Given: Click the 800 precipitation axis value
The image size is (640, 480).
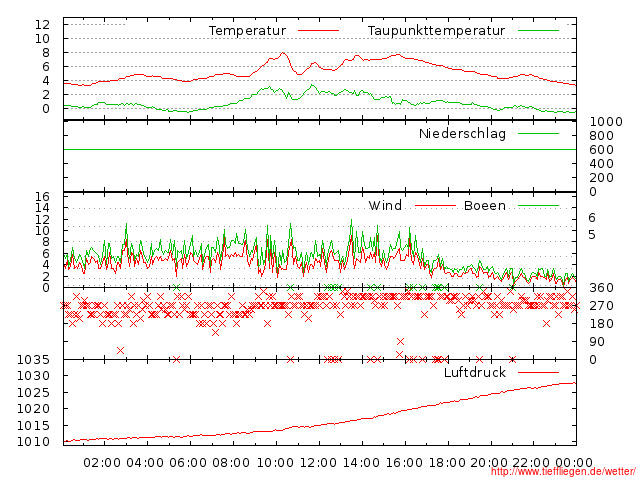Looking at the screenshot, I should coord(602,136).
